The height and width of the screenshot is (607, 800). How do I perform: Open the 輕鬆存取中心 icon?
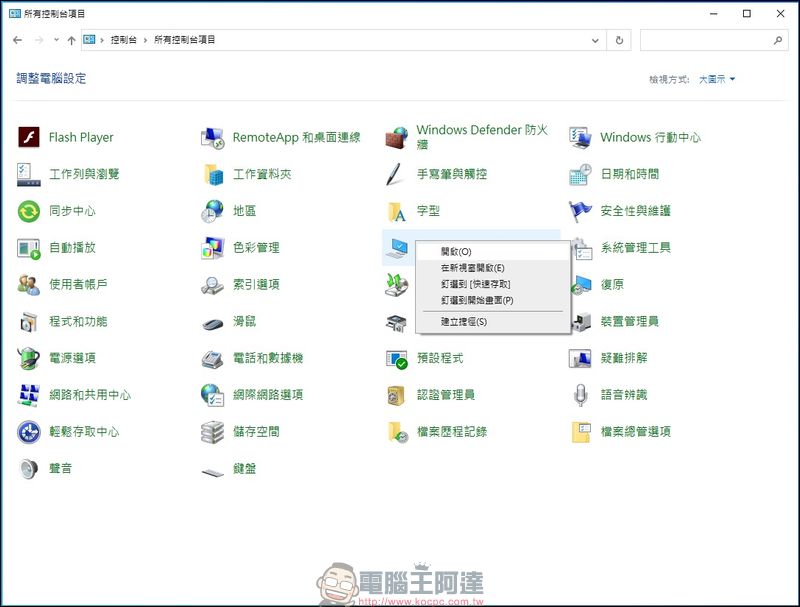[29, 432]
